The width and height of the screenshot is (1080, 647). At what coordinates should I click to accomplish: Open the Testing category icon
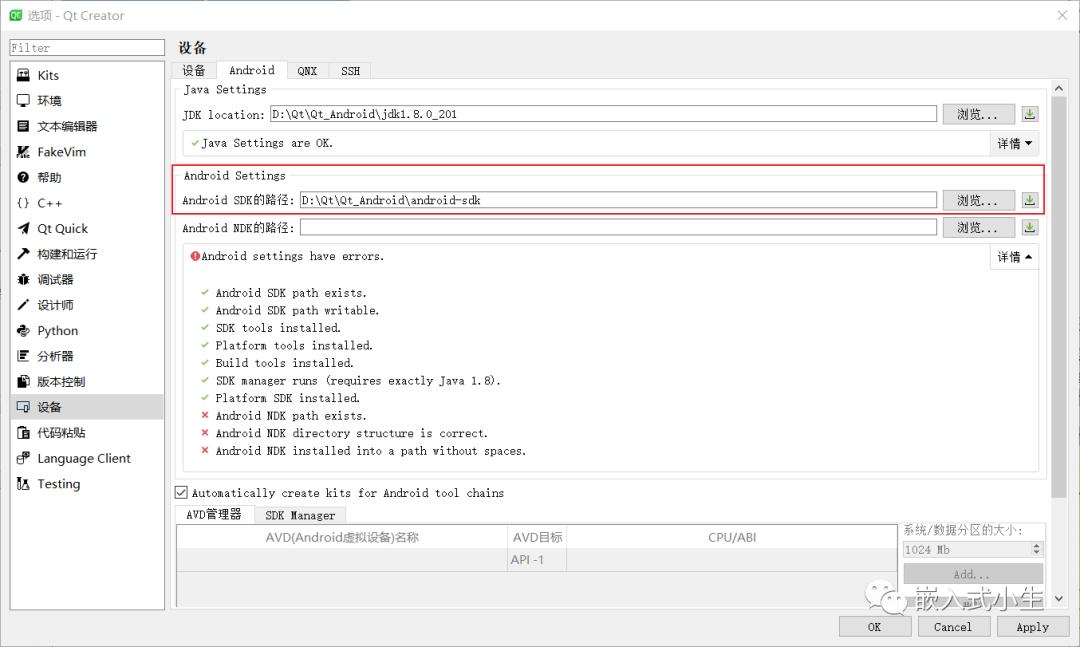pyautogui.click(x=23, y=484)
